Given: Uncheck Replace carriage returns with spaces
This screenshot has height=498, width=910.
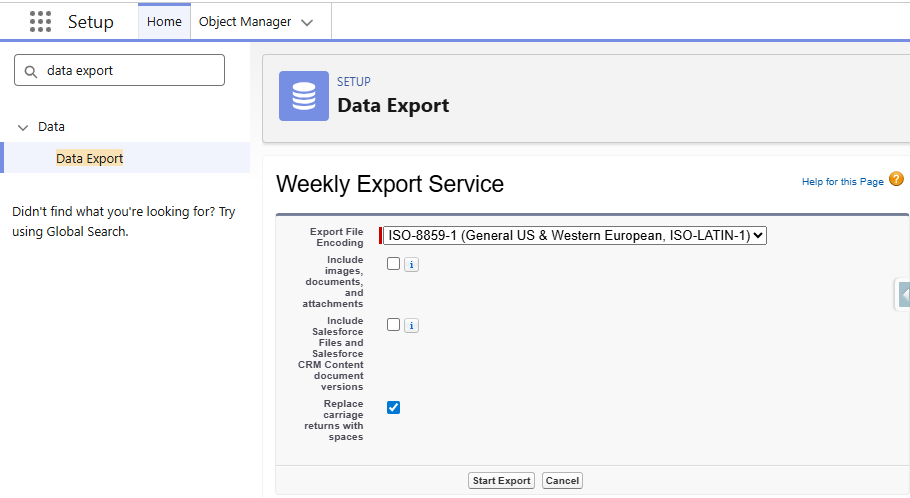Looking at the screenshot, I should click(393, 407).
